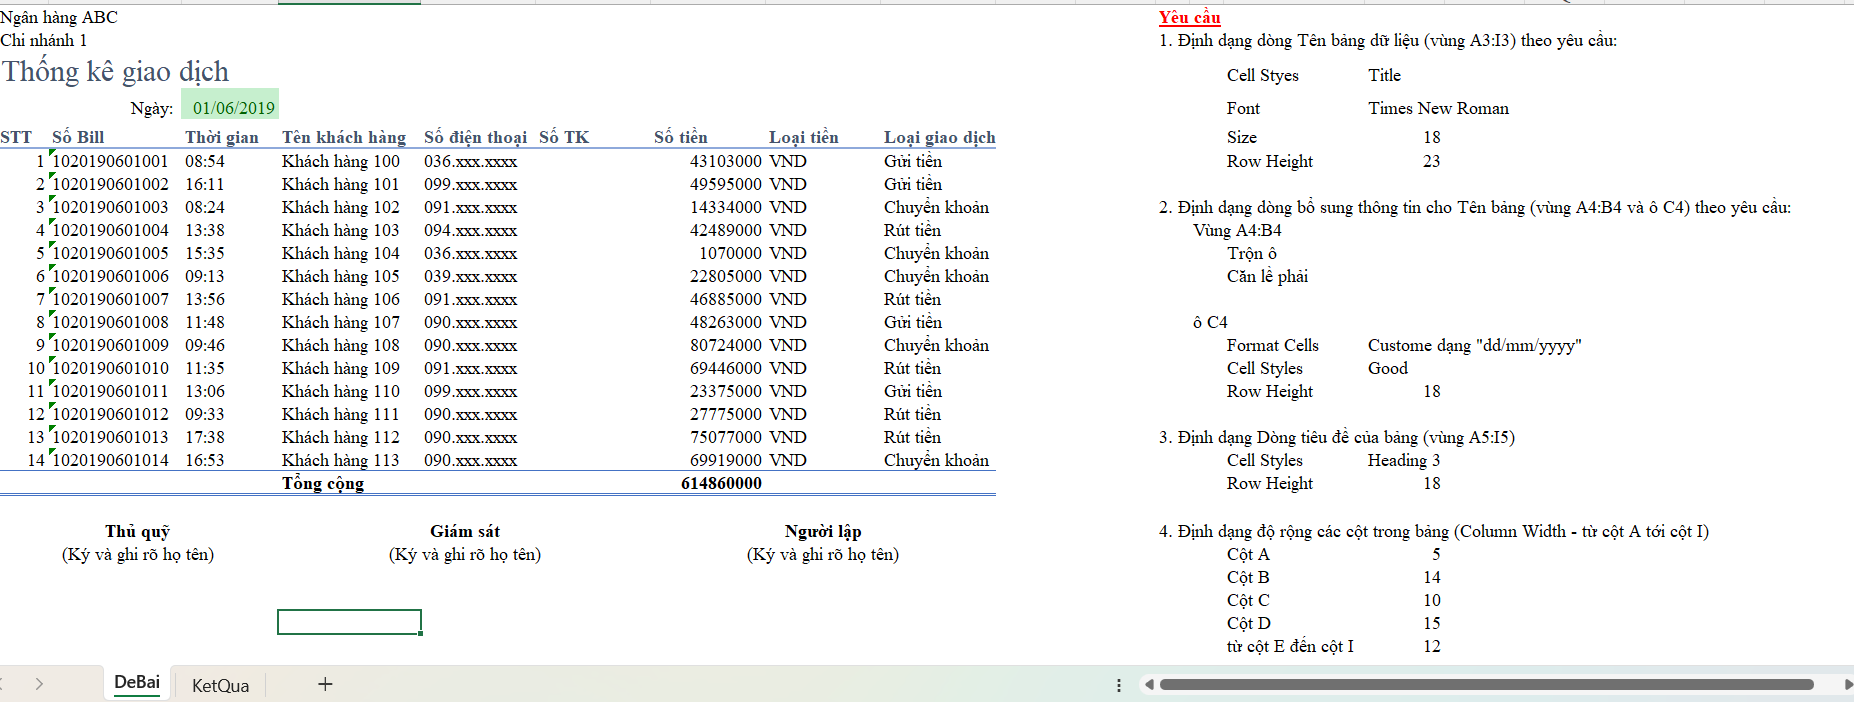This screenshot has width=1854, height=702.
Task: Select the 'Người lập' signature cell
Action: coord(823,531)
